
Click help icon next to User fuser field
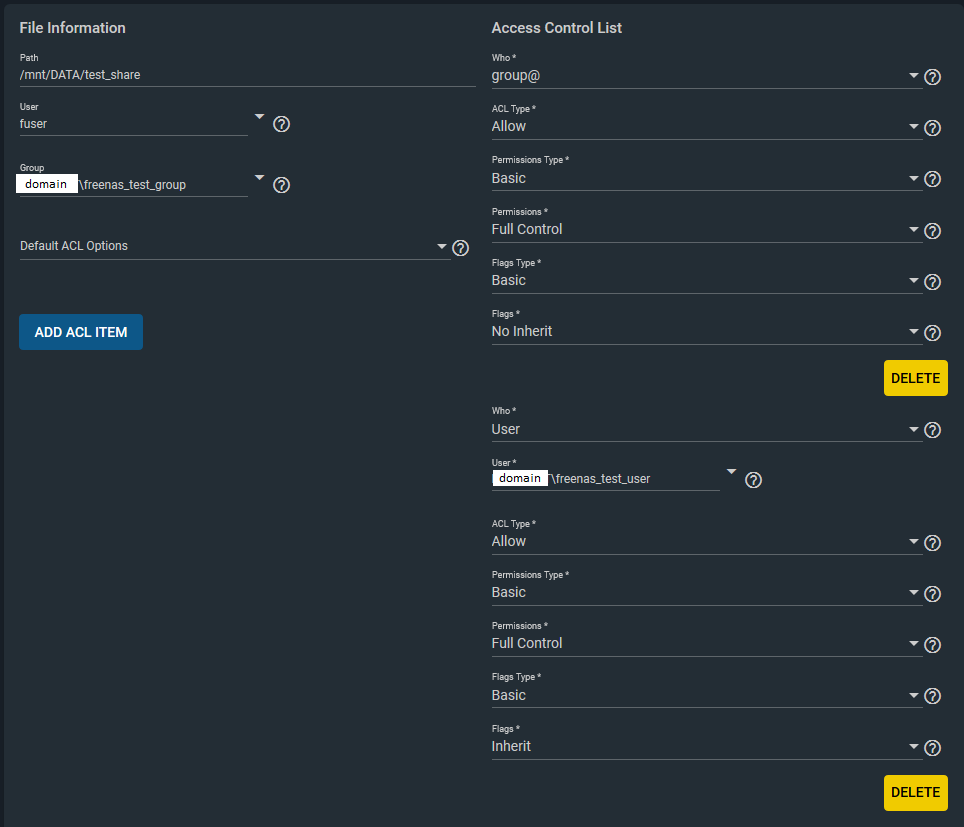click(282, 124)
